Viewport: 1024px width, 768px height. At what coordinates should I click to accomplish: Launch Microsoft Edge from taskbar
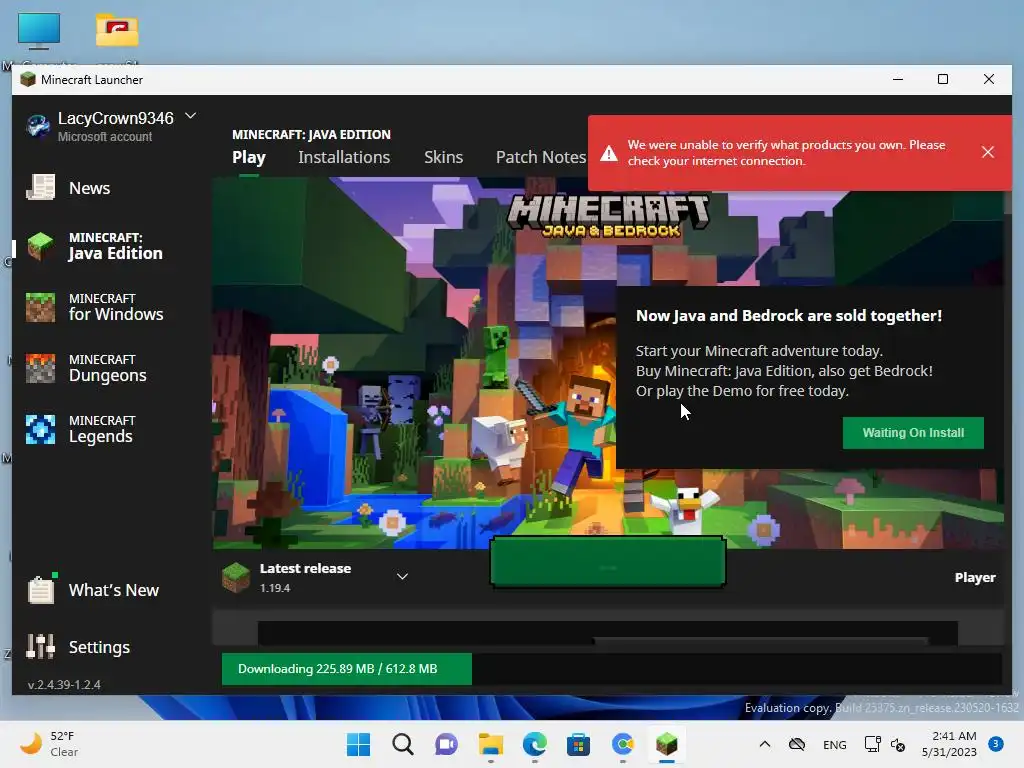point(534,744)
